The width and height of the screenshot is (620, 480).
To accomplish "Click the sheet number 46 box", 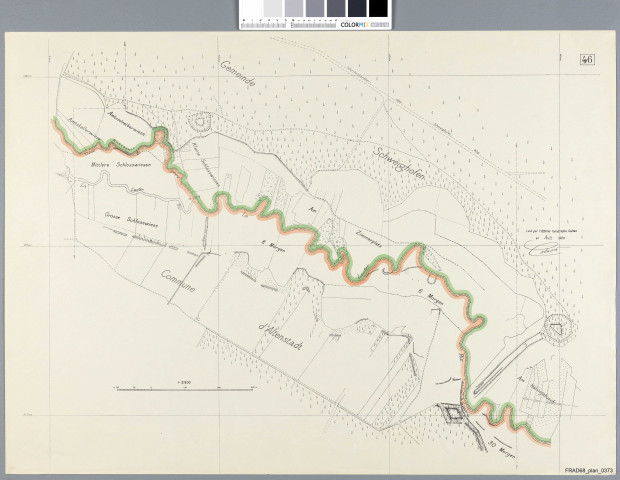I will click(x=586, y=59).
